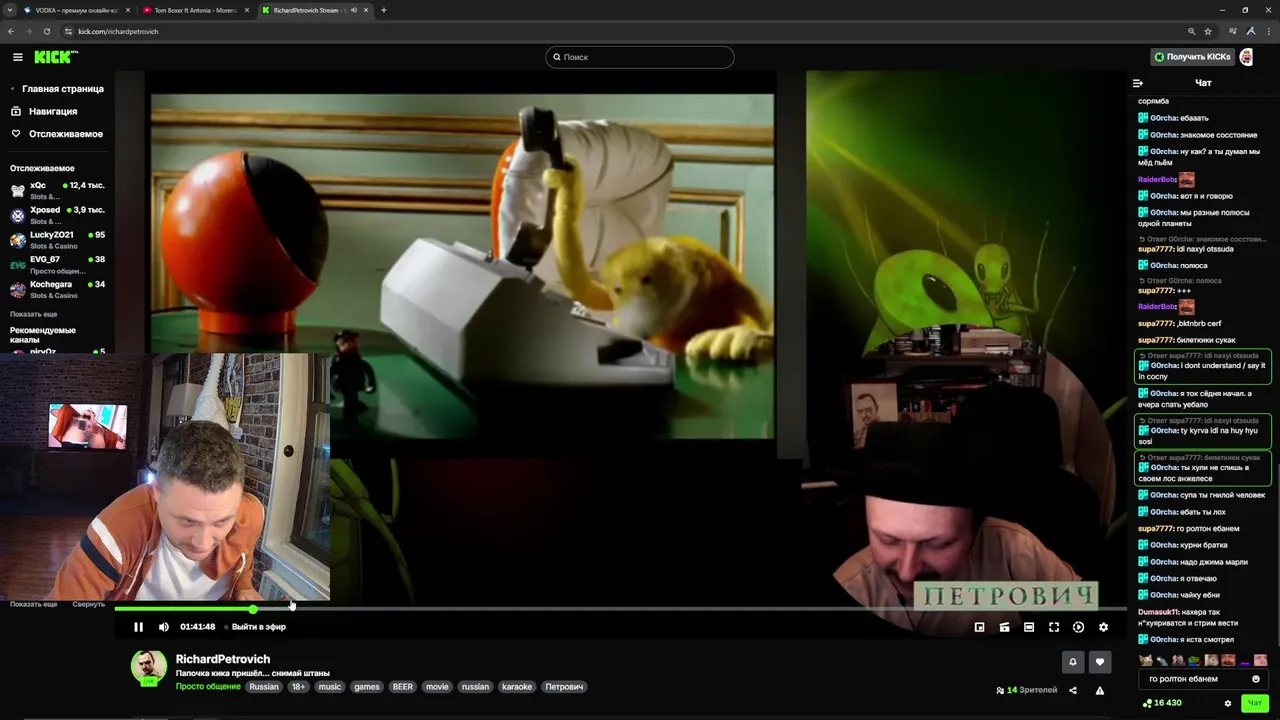Click the playback speed circular icon

1078,627
